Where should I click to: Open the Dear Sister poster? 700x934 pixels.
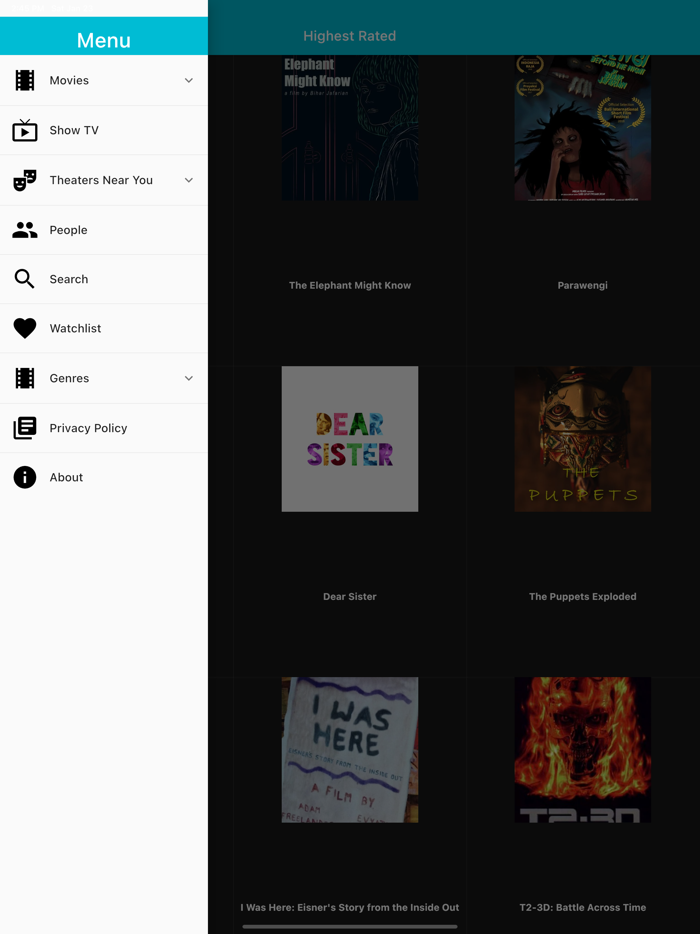(350, 439)
